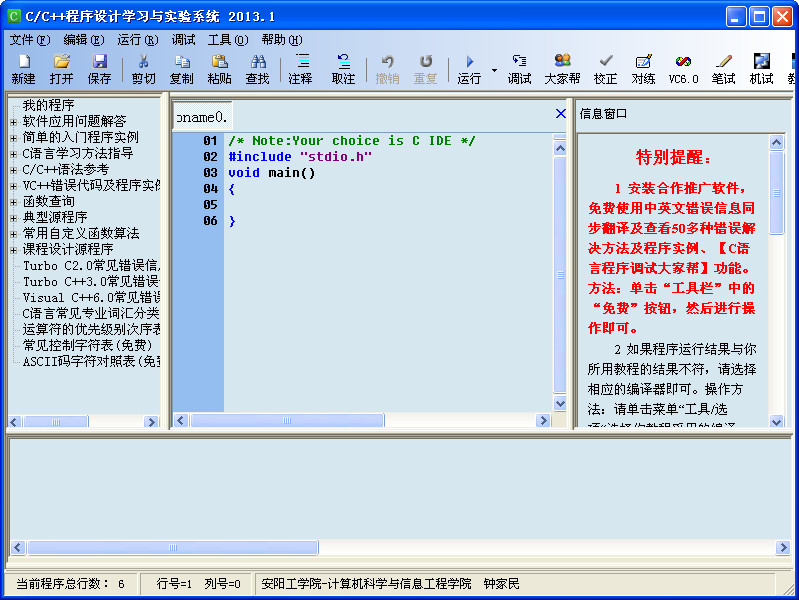This screenshot has width=799, height=600.
Task: Click status bar 当前程序总行数 entry
Action: 70,584
